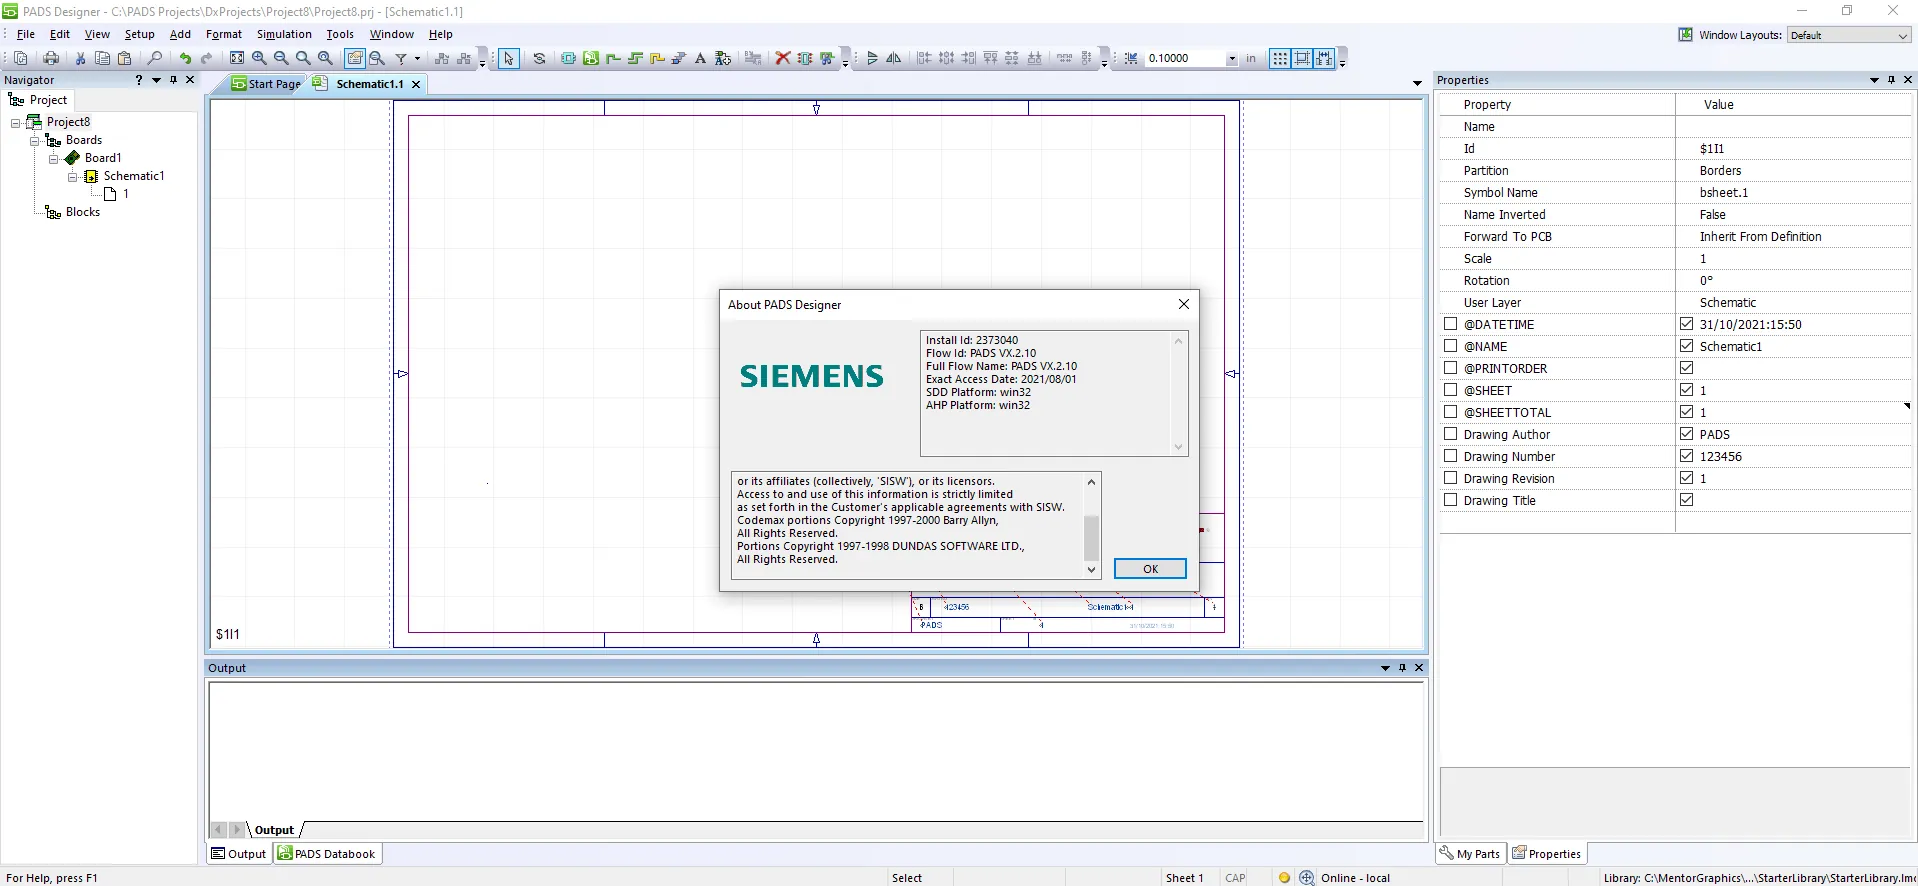Click the red X Delete icon

[x=783, y=58]
